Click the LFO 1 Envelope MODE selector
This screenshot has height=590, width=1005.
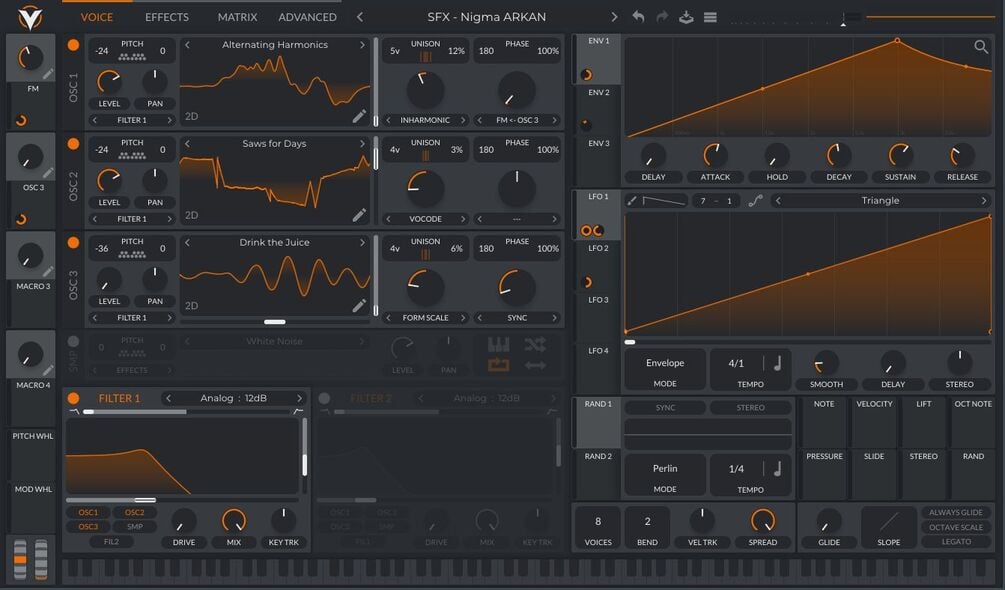pyautogui.click(x=665, y=370)
